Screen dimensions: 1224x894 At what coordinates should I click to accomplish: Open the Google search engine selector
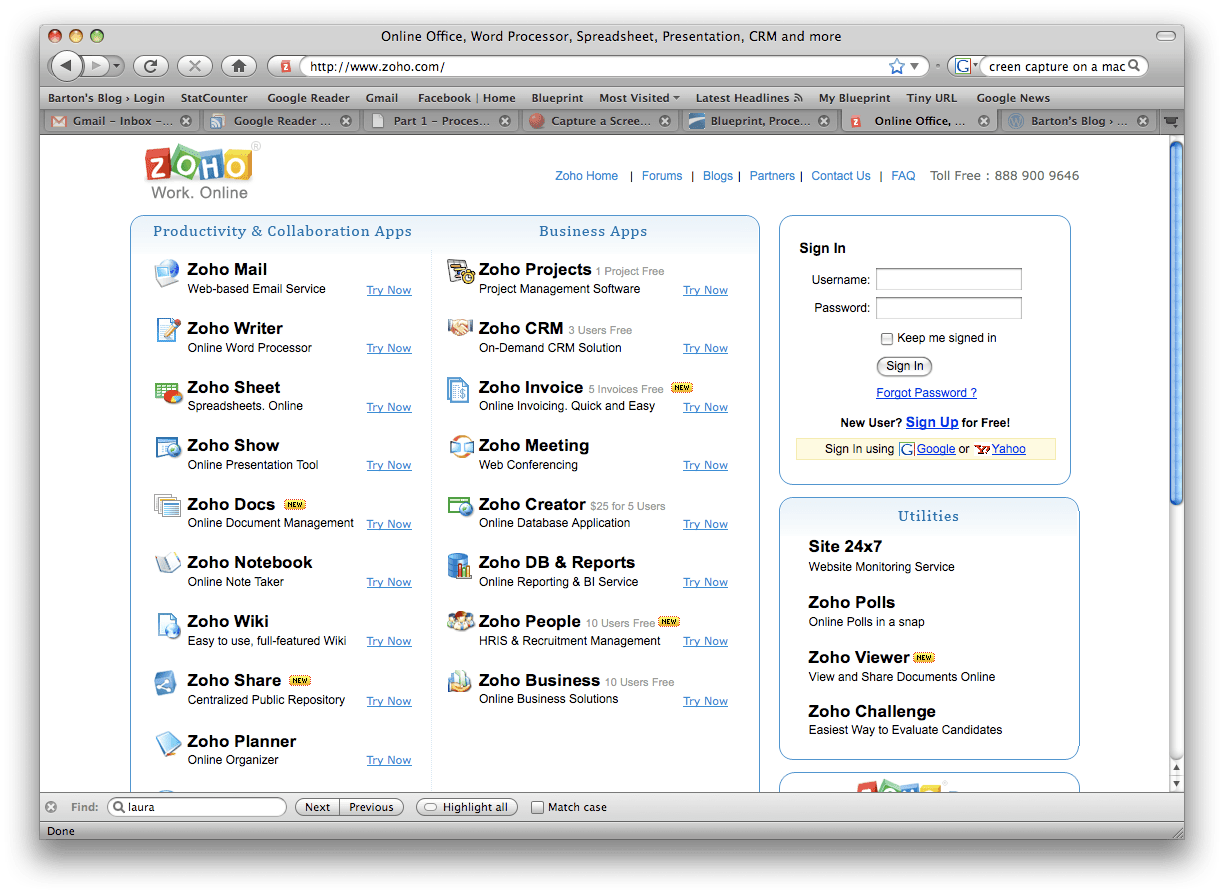click(x=964, y=66)
